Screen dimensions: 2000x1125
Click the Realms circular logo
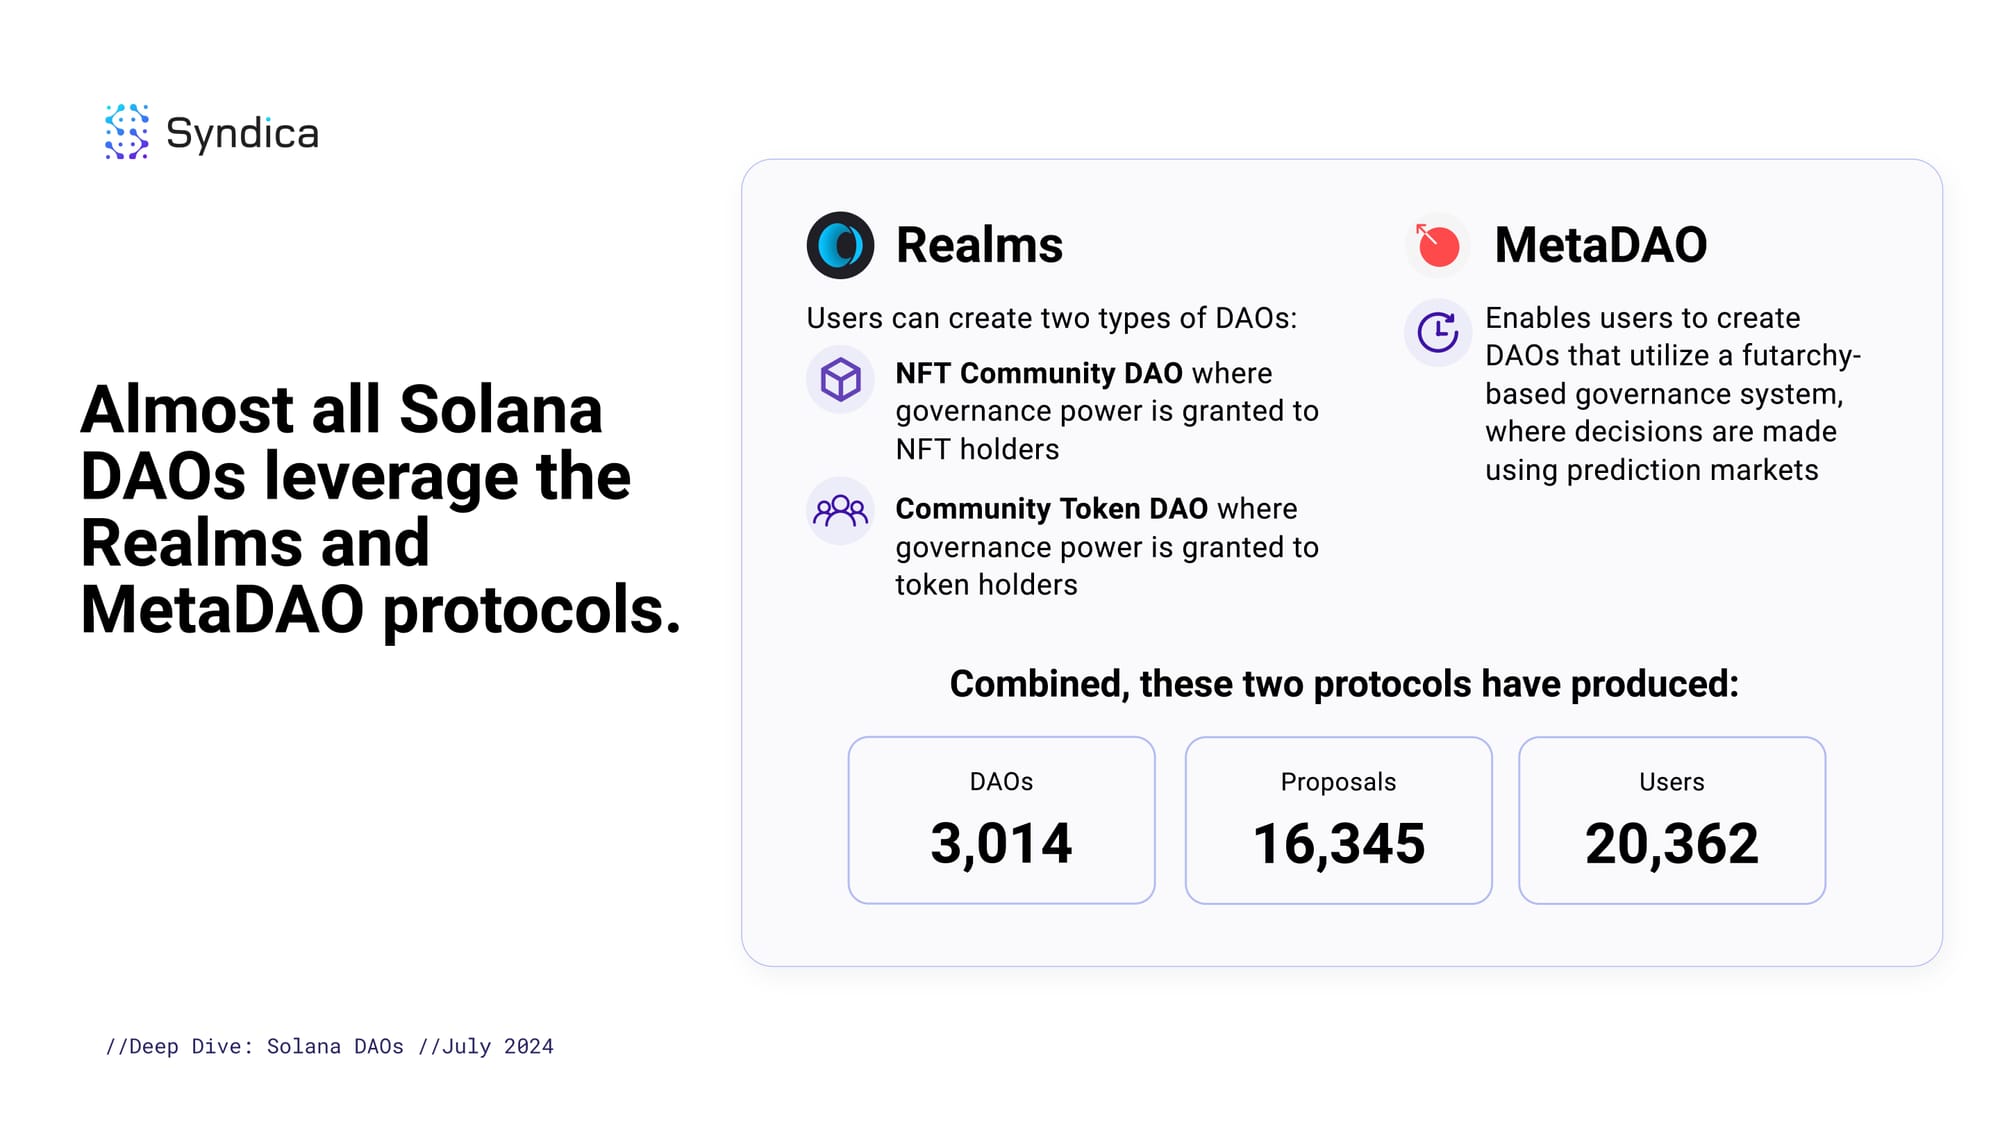pos(840,245)
